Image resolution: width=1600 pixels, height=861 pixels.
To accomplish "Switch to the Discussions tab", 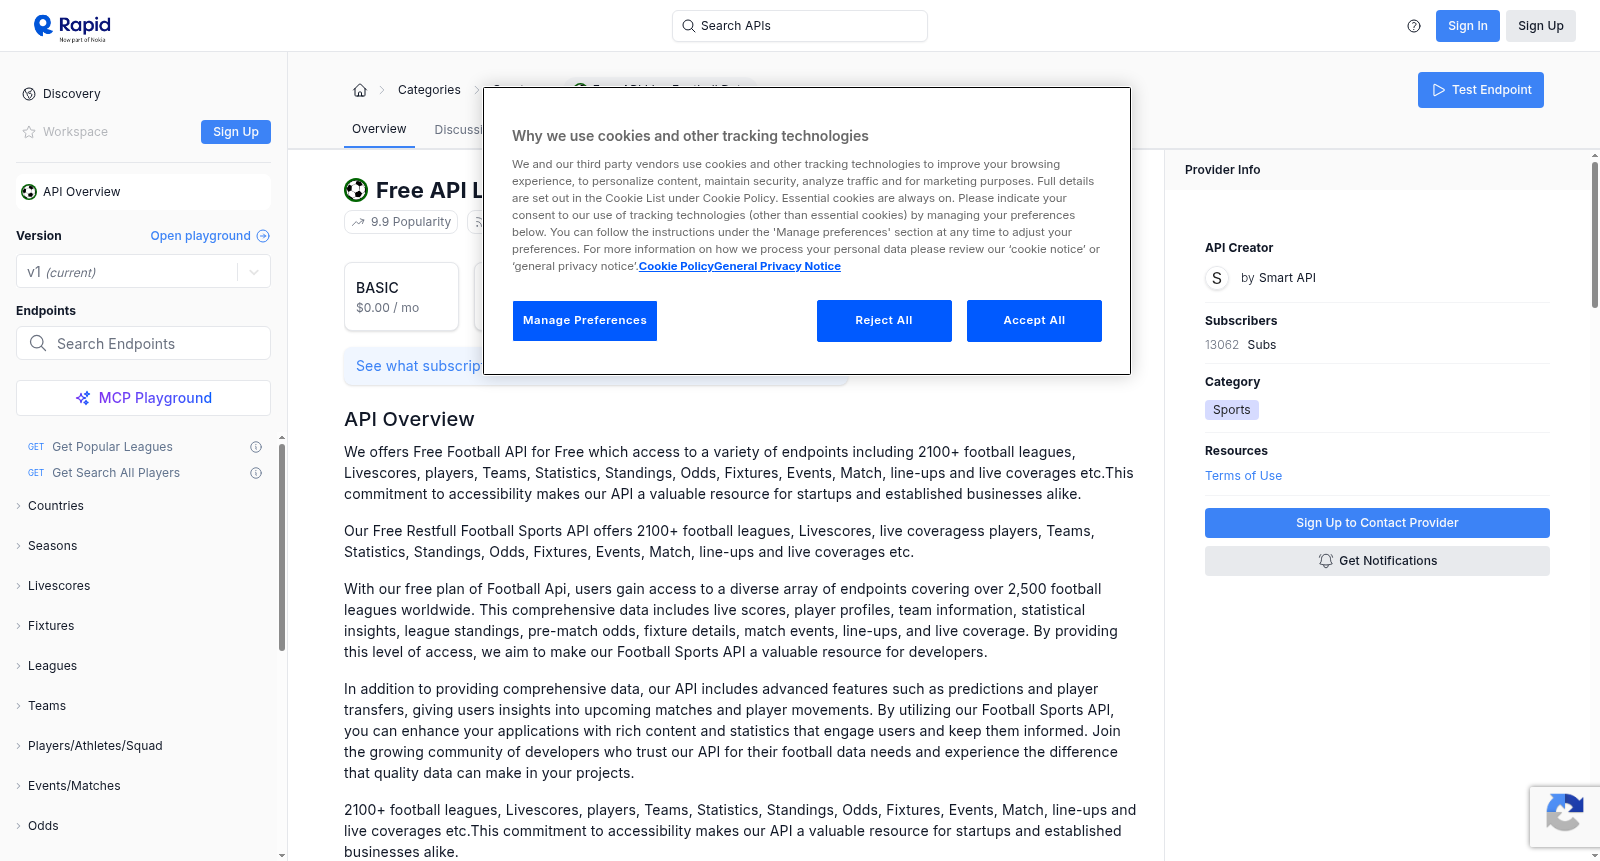I will 459,130.
